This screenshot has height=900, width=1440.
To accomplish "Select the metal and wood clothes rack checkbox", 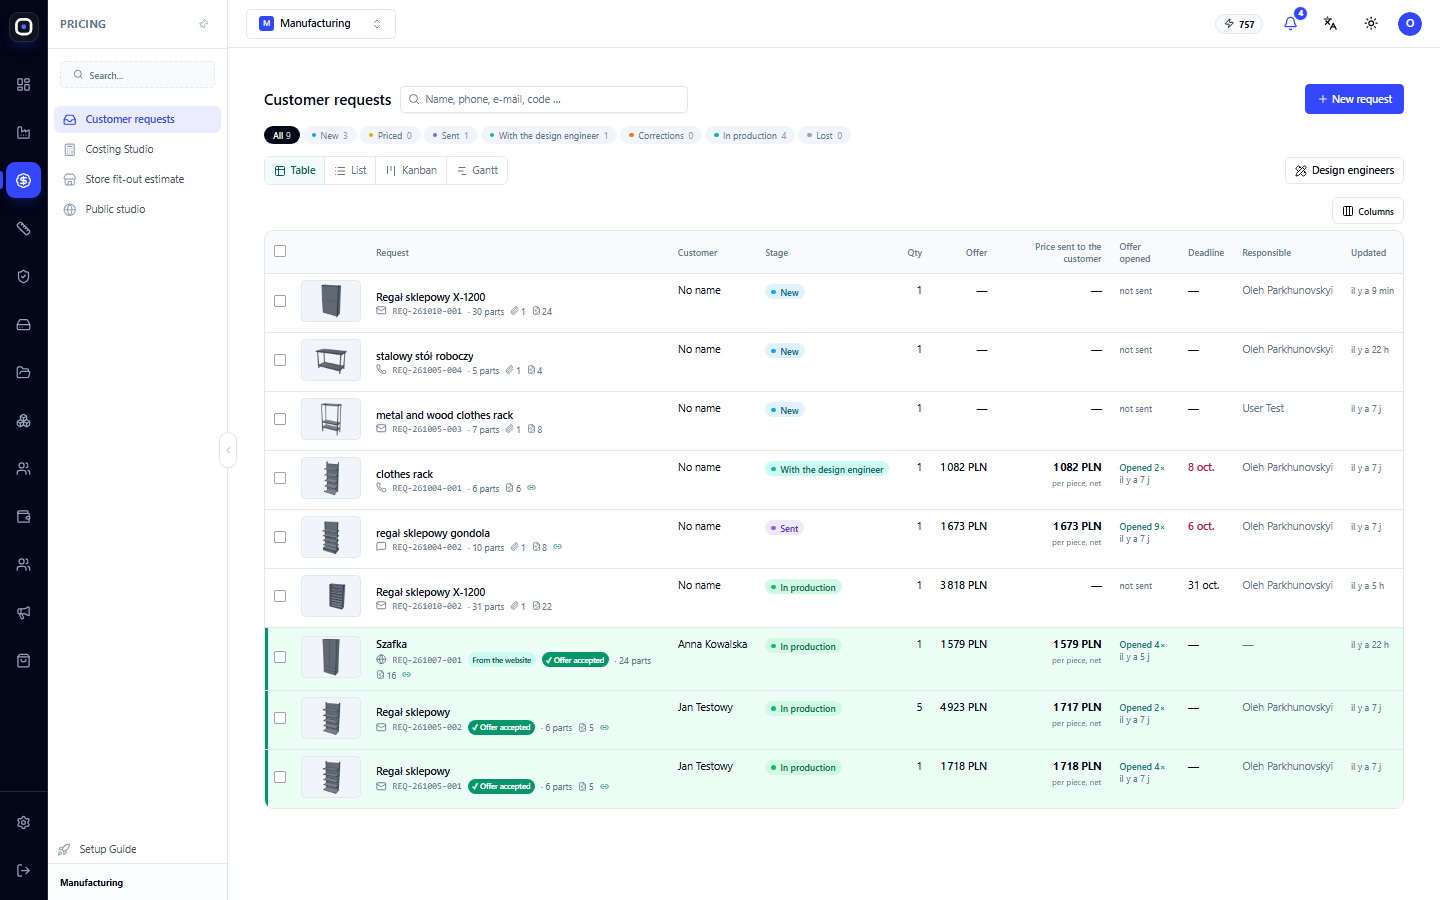I will (x=280, y=419).
